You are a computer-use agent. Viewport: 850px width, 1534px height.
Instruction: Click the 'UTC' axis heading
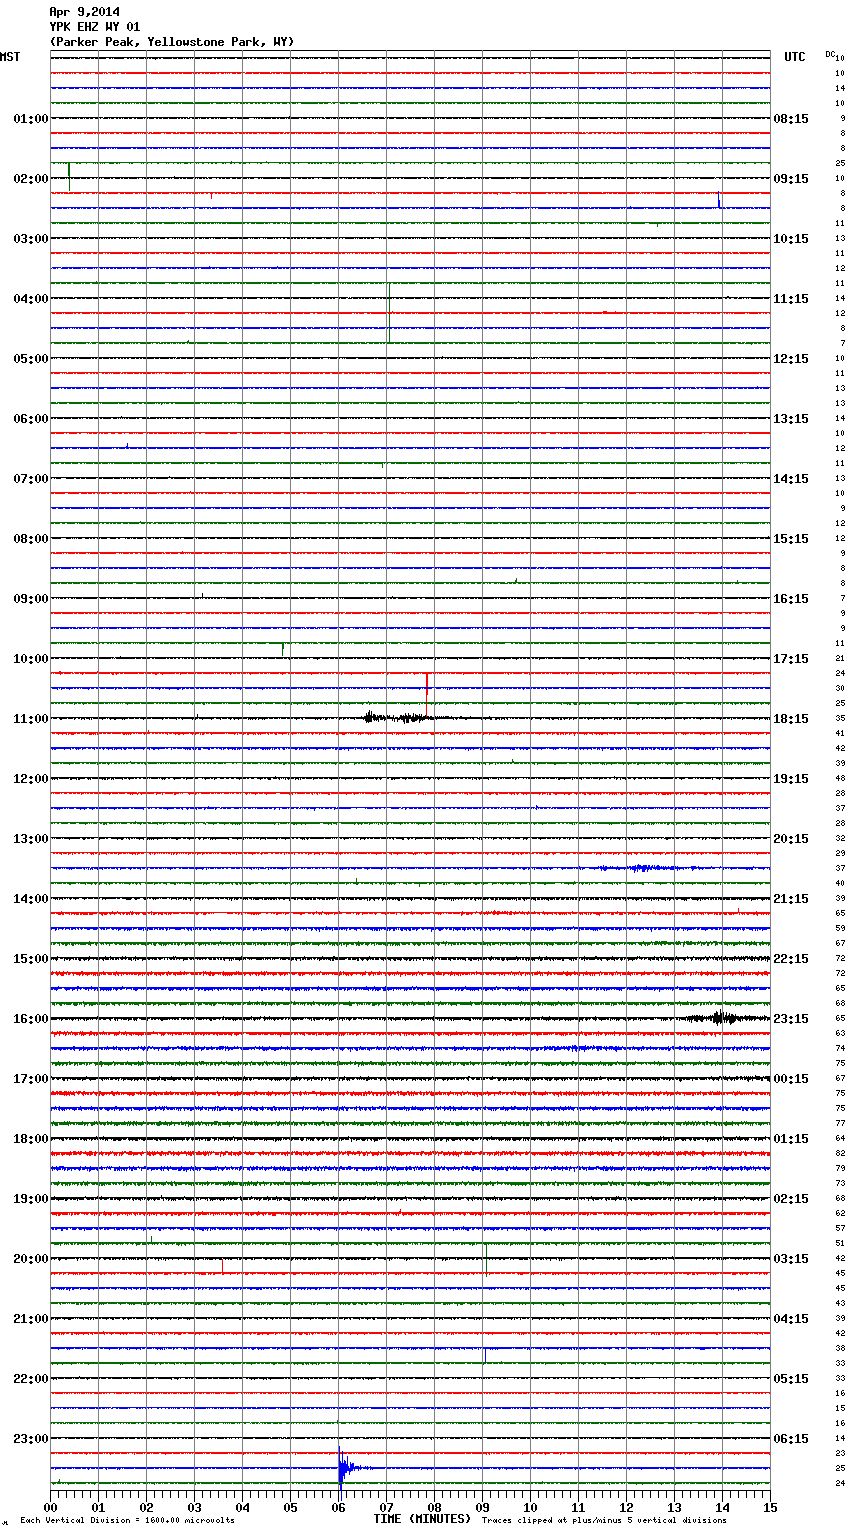(795, 57)
